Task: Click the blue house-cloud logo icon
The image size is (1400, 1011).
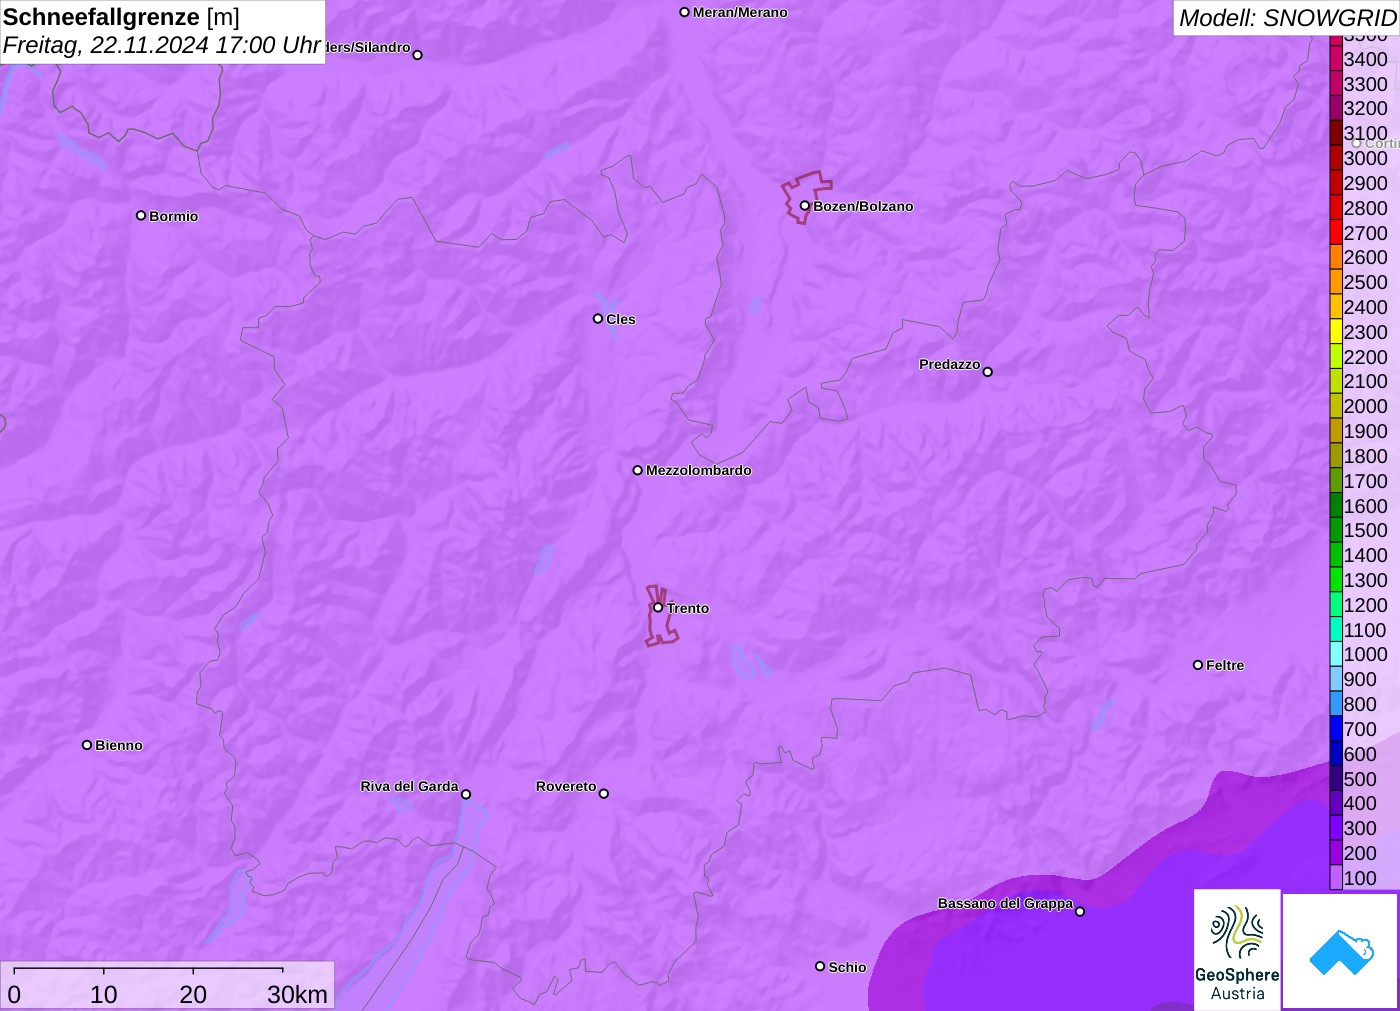Action: 1341,951
